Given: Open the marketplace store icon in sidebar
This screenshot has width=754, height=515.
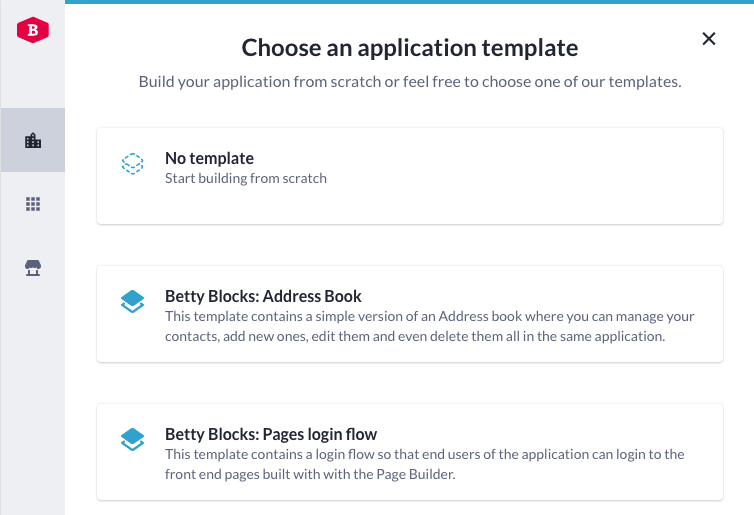Looking at the screenshot, I should pos(33,267).
